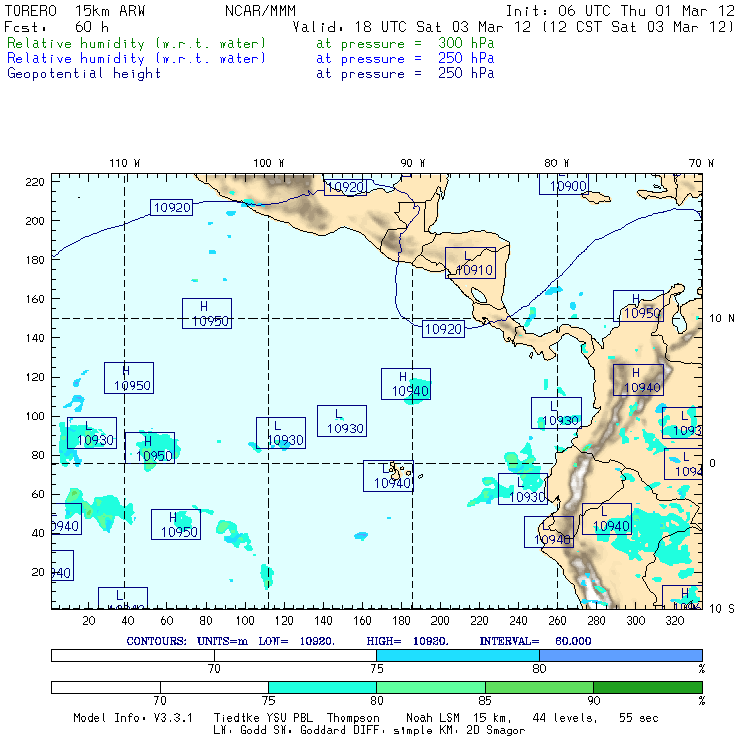This screenshot has width=740, height=740.
Task: Click the Geopotential height legend entry
Action: pyautogui.click(x=84, y=73)
